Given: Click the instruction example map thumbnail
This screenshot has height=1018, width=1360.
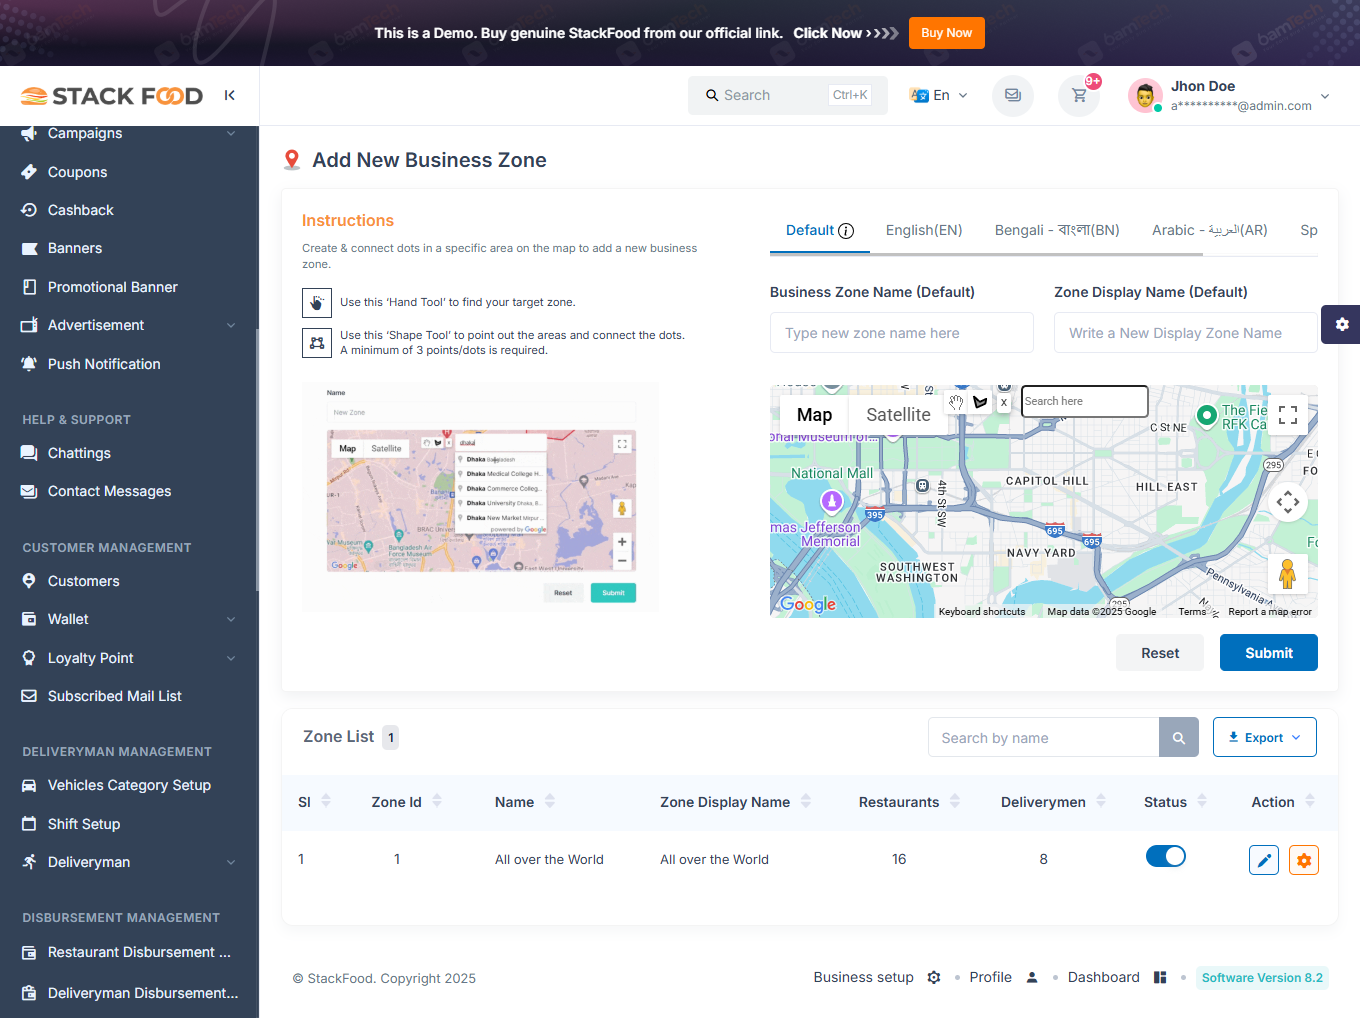Looking at the screenshot, I should [x=481, y=497].
